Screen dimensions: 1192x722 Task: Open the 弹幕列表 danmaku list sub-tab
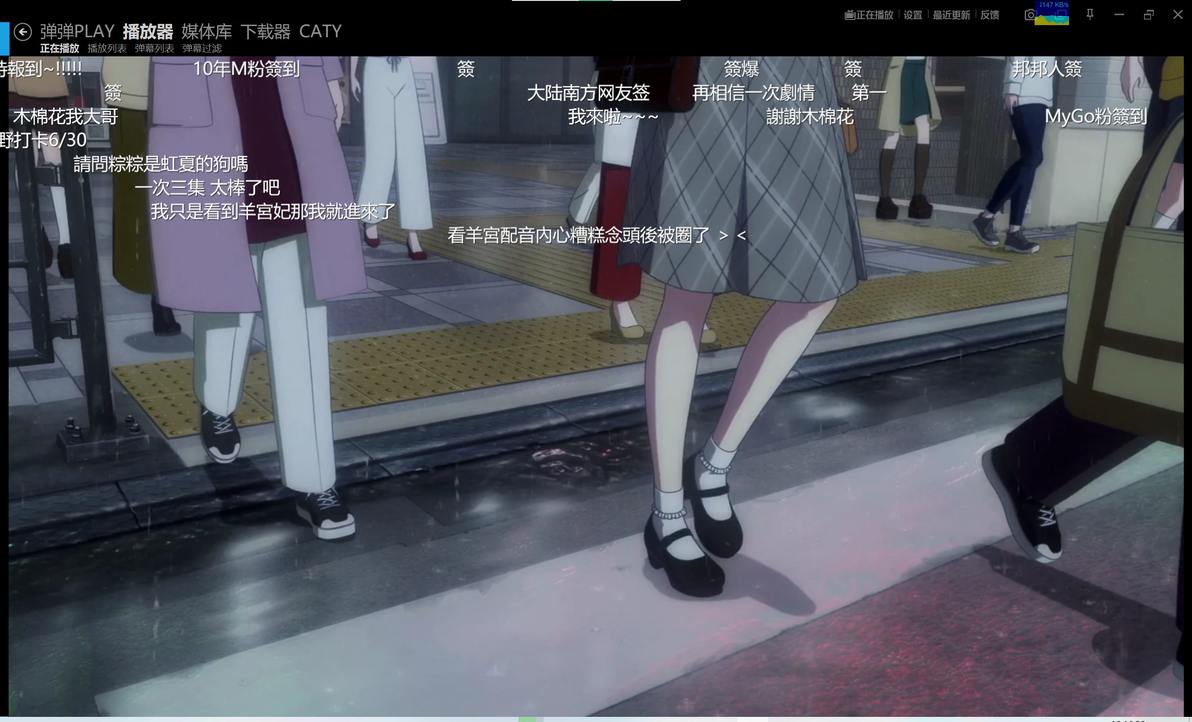(x=154, y=48)
